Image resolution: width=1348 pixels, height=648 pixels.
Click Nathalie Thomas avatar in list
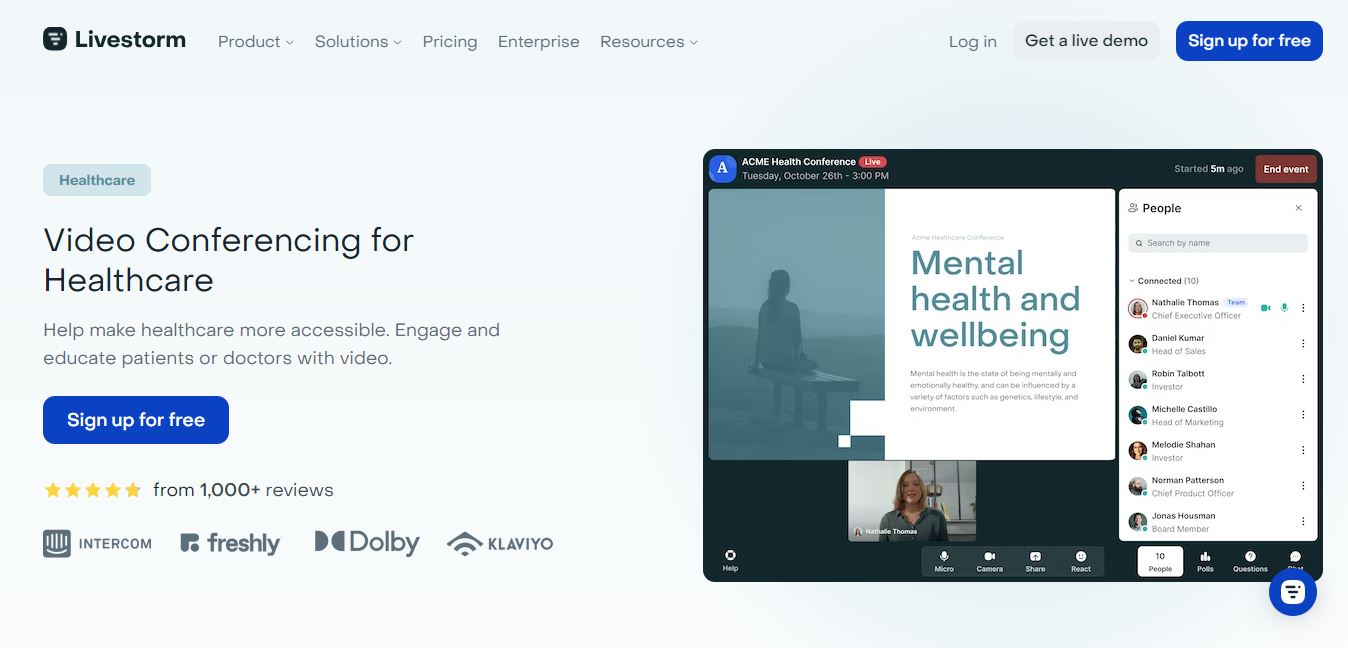pyautogui.click(x=1137, y=309)
